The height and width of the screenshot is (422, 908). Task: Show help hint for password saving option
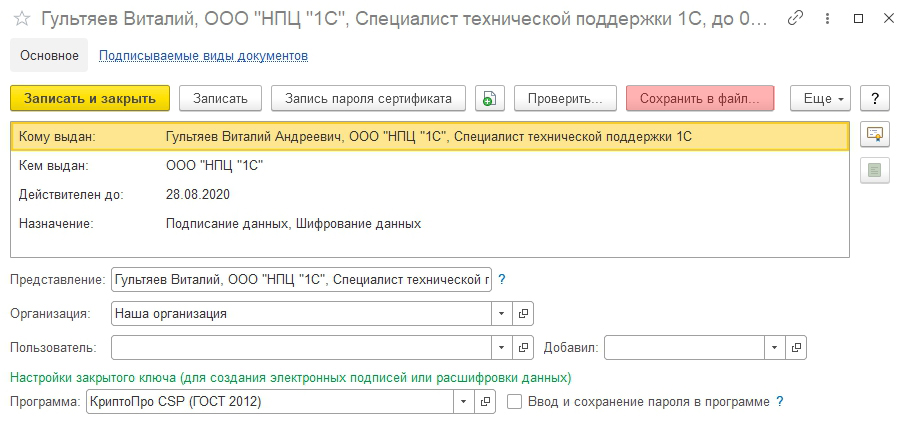tap(779, 401)
